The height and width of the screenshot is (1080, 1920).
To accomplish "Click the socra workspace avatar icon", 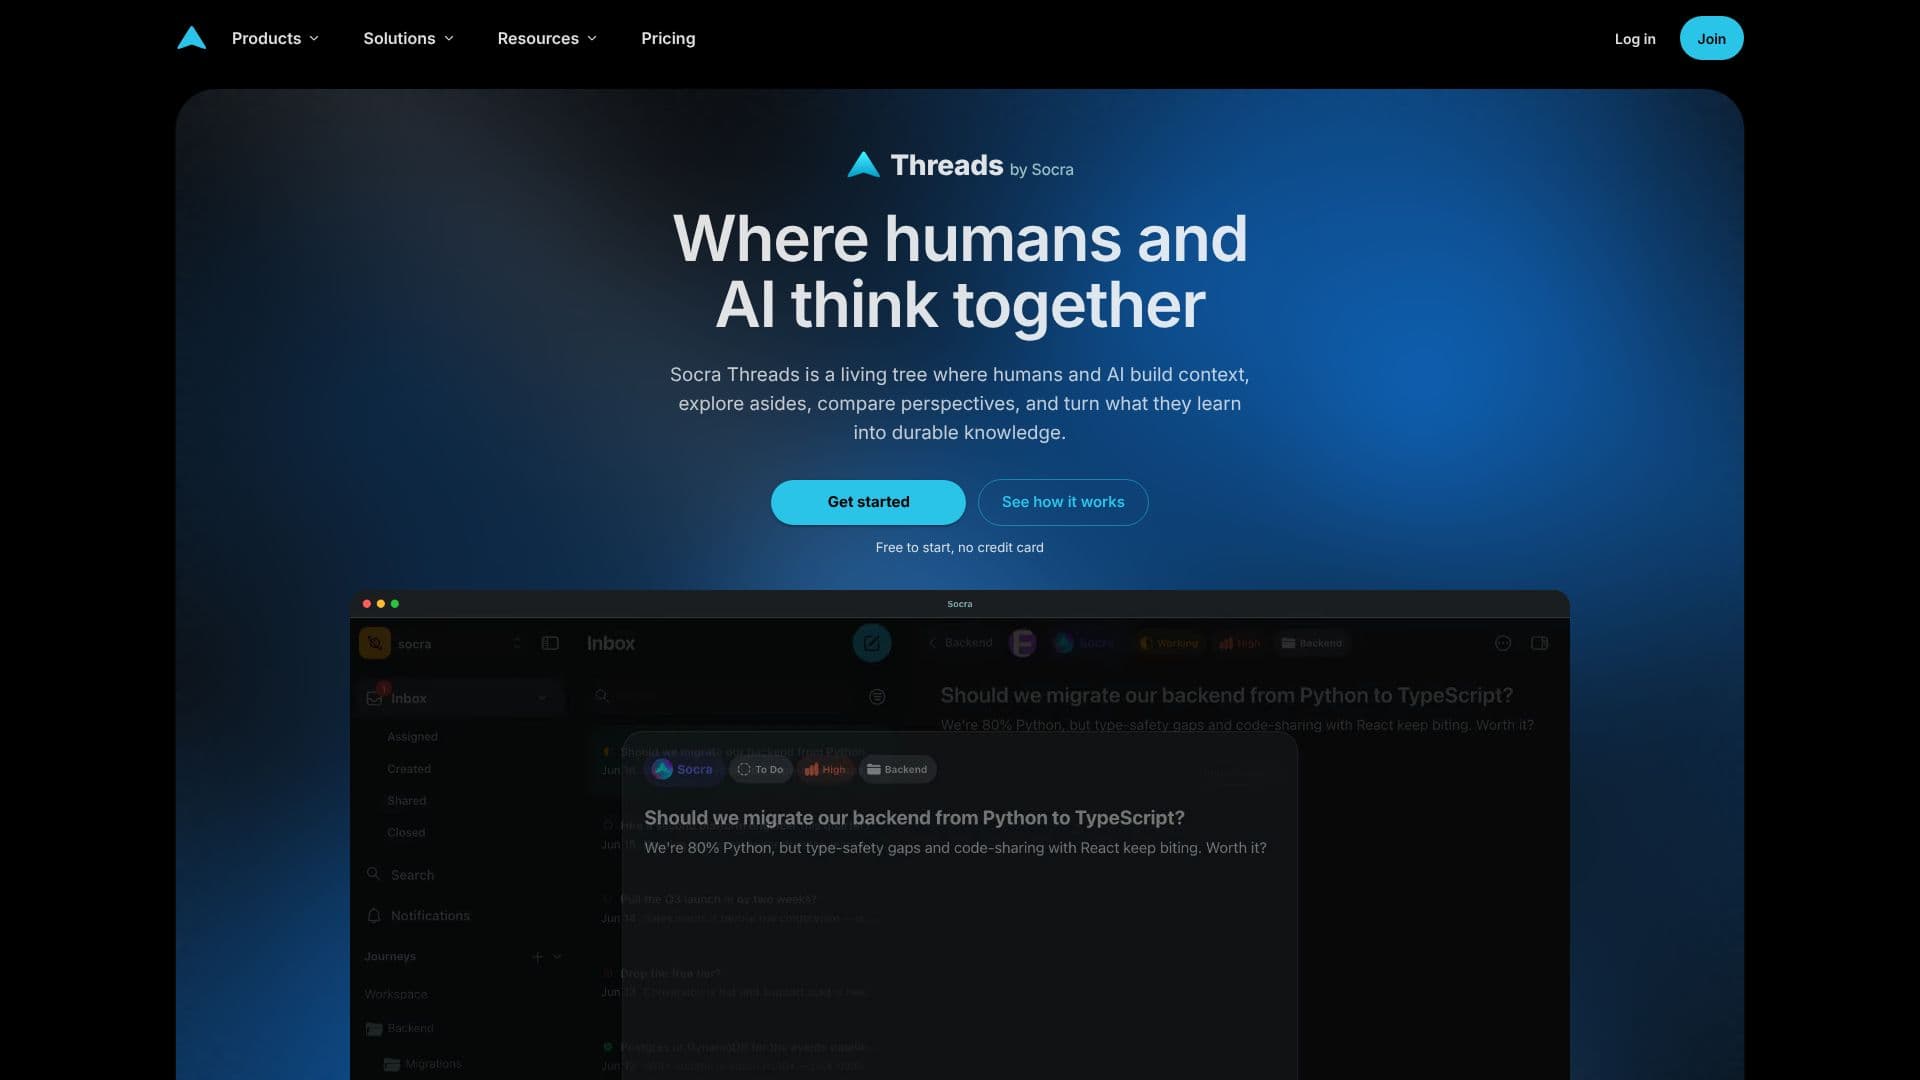I will [375, 643].
